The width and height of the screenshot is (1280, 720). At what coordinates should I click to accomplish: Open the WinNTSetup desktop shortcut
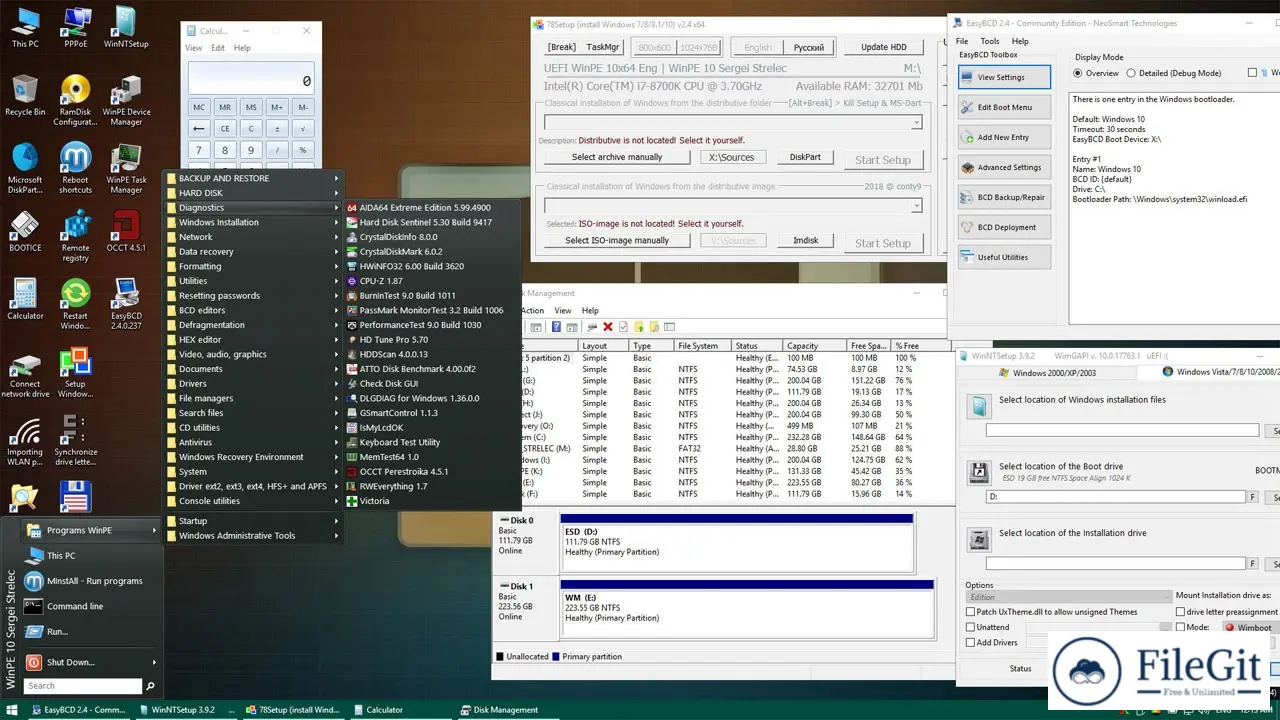(126, 28)
